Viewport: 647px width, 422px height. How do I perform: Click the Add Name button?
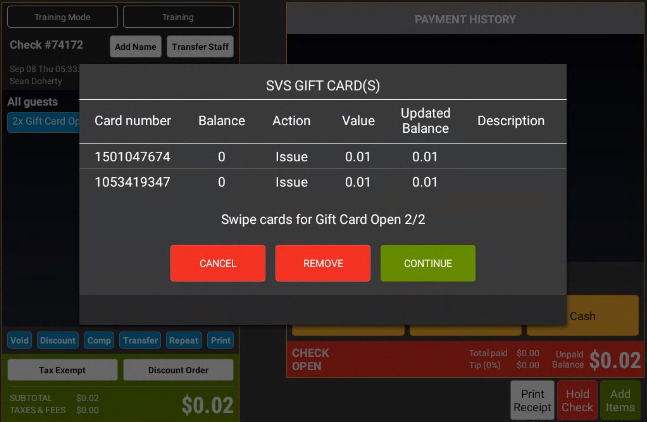(135, 47)
